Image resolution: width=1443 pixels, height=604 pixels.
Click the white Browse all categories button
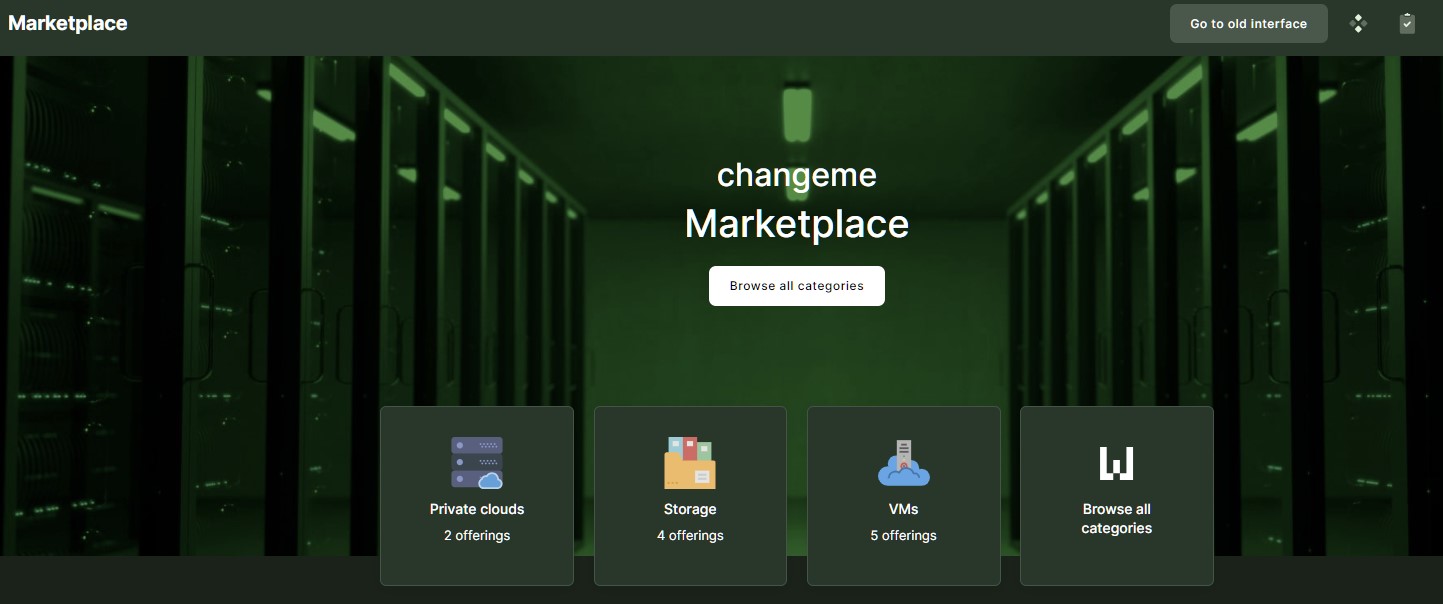coord(796,286)
